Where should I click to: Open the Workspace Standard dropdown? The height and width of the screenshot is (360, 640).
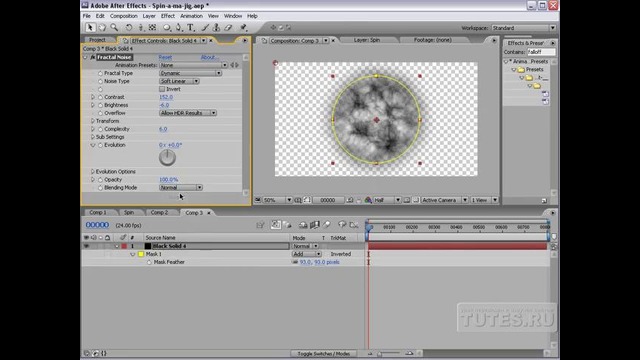coord(523,28)
